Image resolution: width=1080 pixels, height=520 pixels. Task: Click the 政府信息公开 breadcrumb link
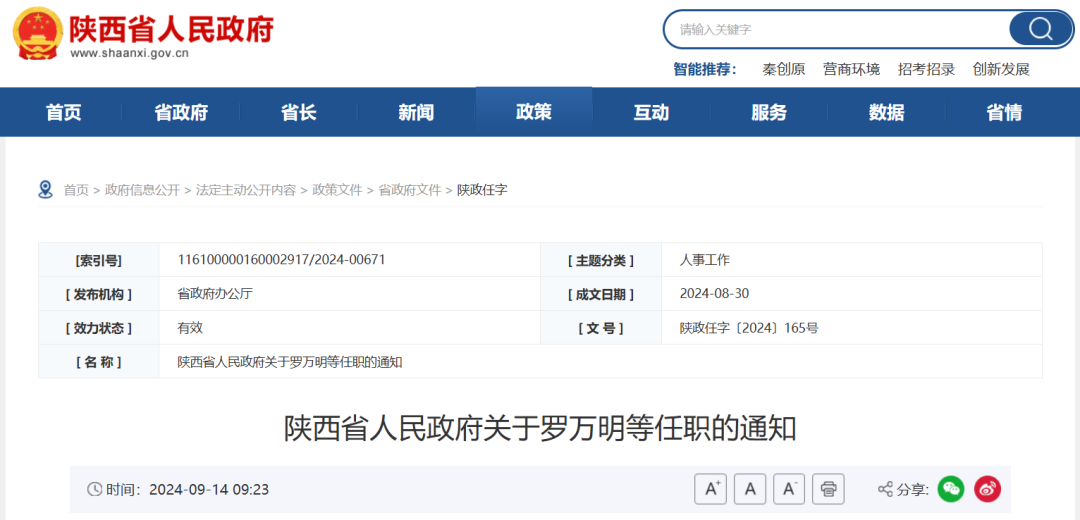[142, 190]
